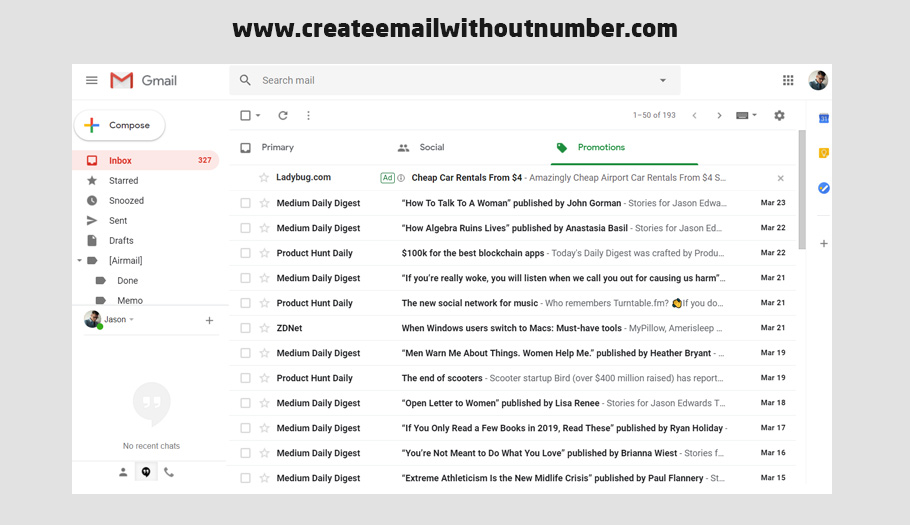Open the Hangouts contacts icon
This screenshot has height=525, width=910.
point(123,472)
